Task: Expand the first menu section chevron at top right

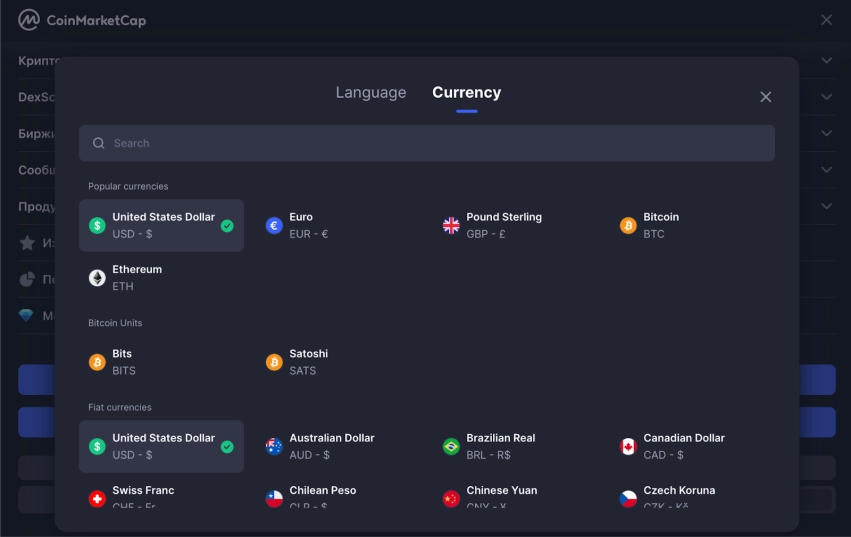Action: [x=826, y=61]
